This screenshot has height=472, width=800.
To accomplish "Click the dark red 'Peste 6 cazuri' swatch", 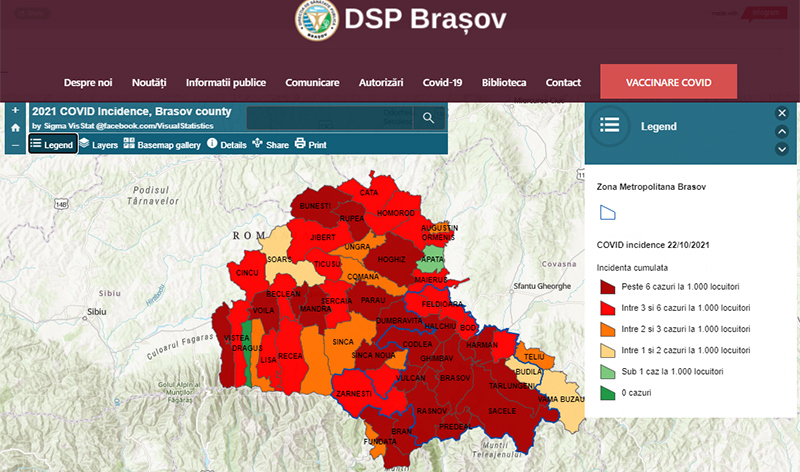I will coord(607,285).
